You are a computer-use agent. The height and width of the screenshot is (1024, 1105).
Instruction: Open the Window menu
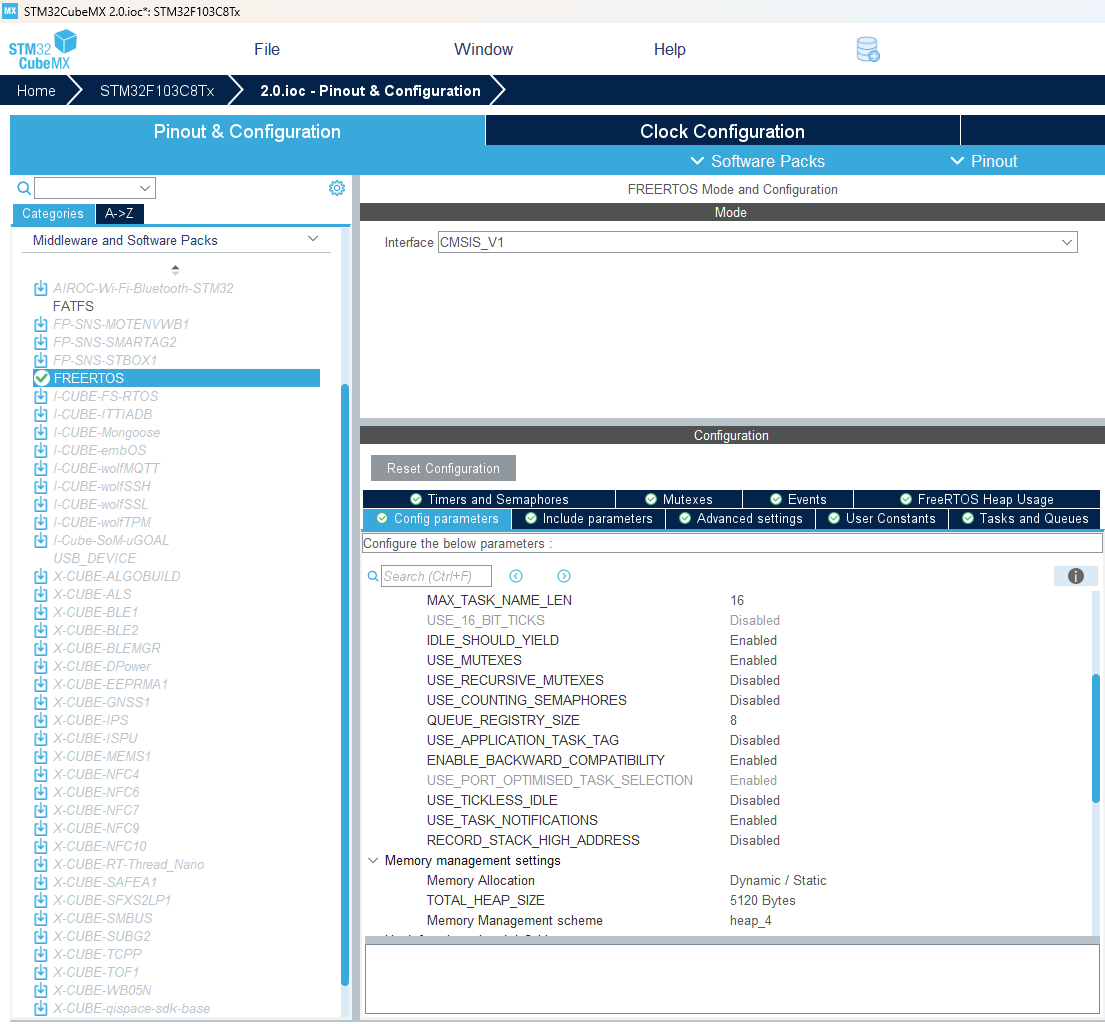483,49
